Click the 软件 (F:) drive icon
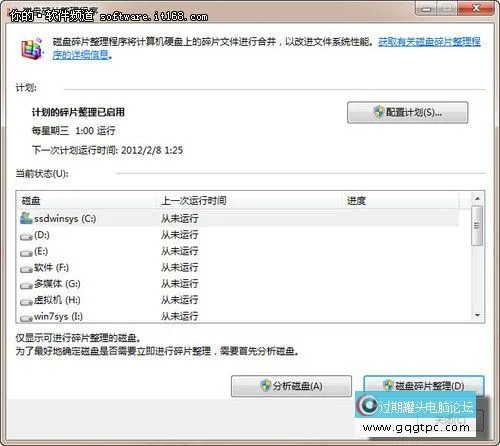 click(x=26, y=269)
